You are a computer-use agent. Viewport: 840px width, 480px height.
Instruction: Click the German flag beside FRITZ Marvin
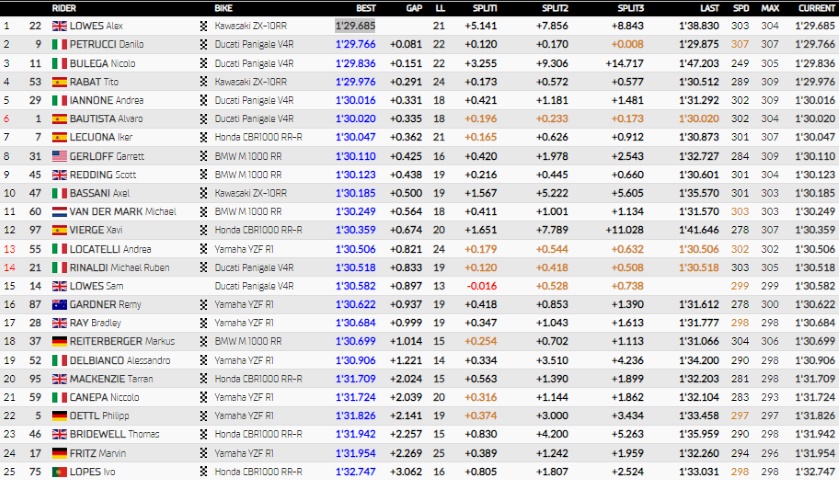click(x=59, y=453)
